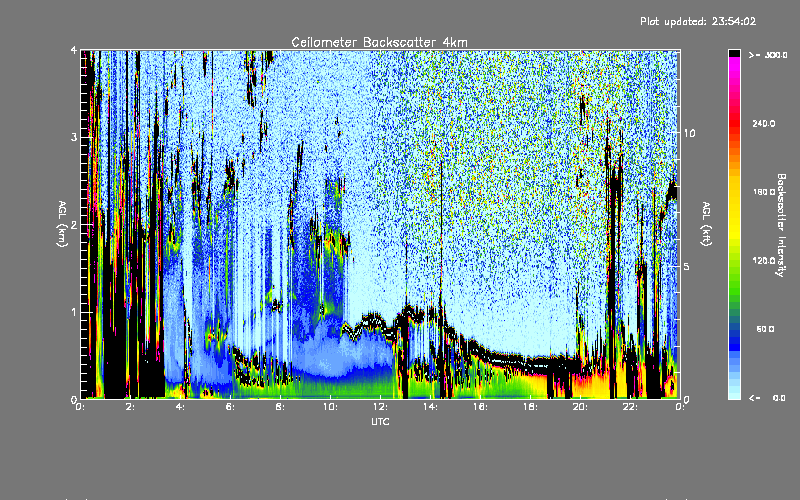Click the '6:' UTC time tick
Viewport: 800px width, 500px height.
click(231, 407)
